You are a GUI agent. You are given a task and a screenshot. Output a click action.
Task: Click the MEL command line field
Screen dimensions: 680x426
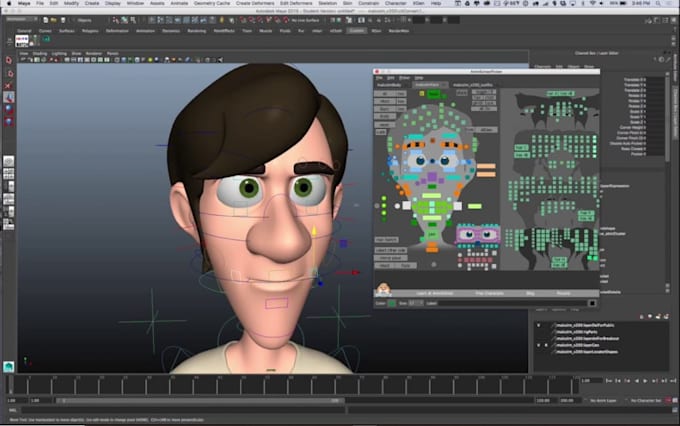183,410
